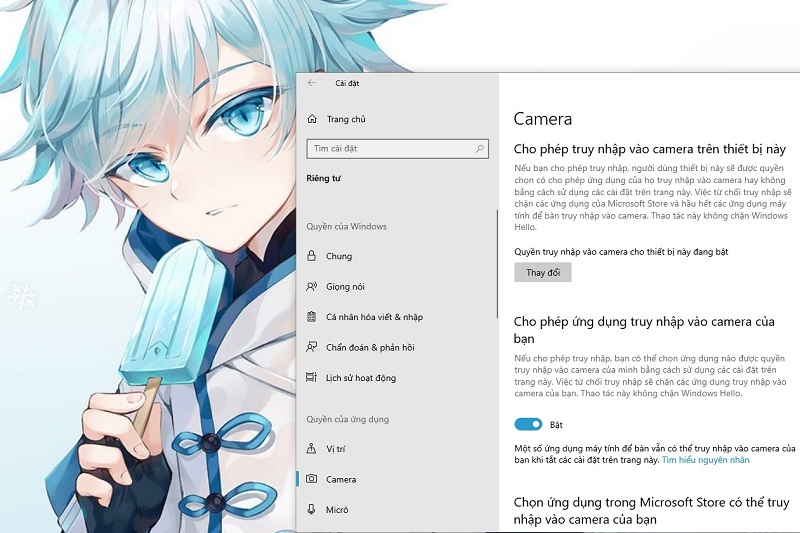Click 'Chọn ứng dụng trong Microsoft Store' heading
The height and width of the screenshot is (533, 800).
pos(652,511)
